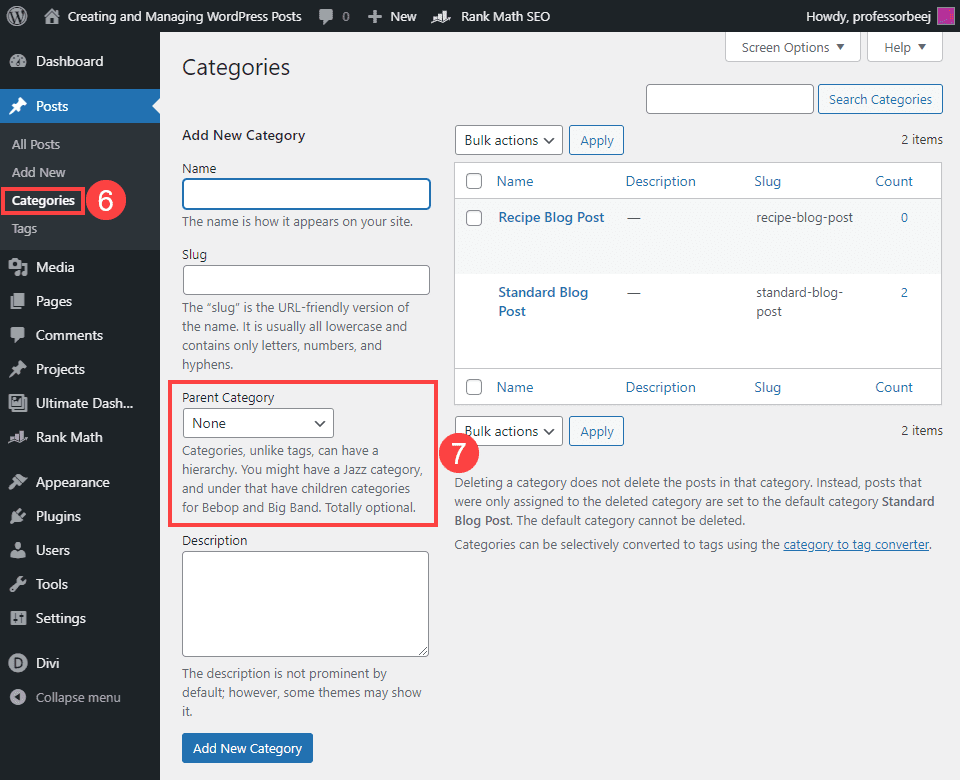960x780 pixels.
Task: Open Media from the sidebar icon
Action: tap(18, 267)
